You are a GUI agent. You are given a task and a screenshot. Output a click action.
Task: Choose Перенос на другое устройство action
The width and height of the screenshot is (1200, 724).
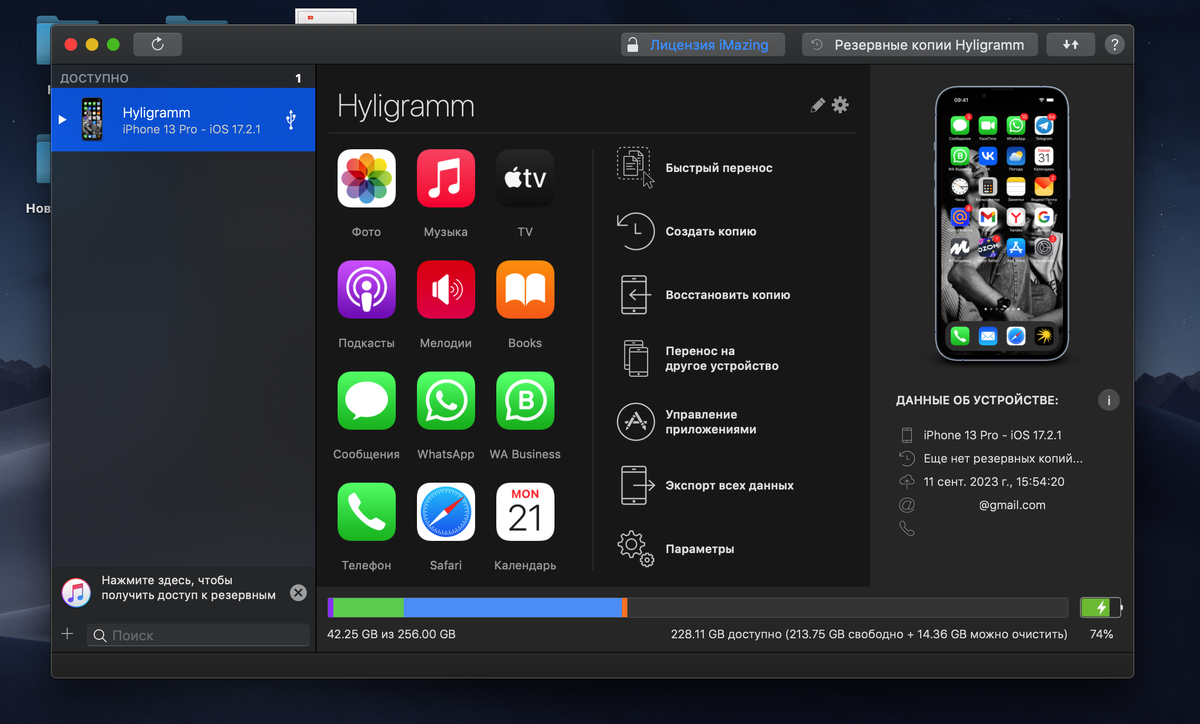click(x=699, y=358)
